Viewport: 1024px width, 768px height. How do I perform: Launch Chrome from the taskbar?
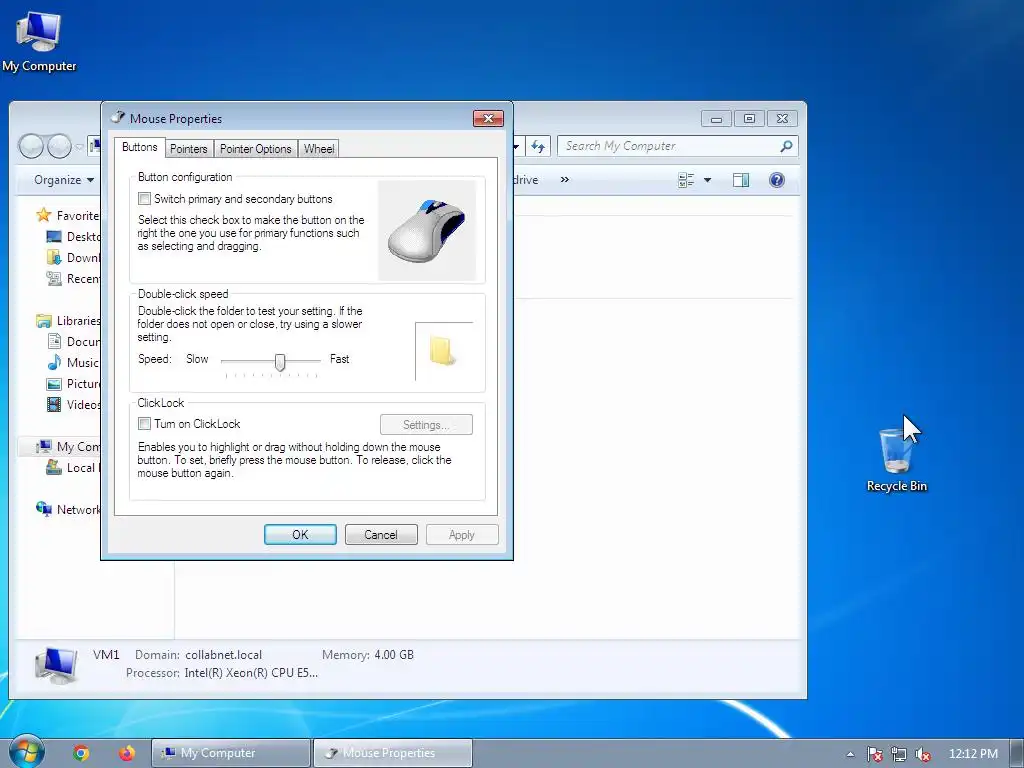81,753
